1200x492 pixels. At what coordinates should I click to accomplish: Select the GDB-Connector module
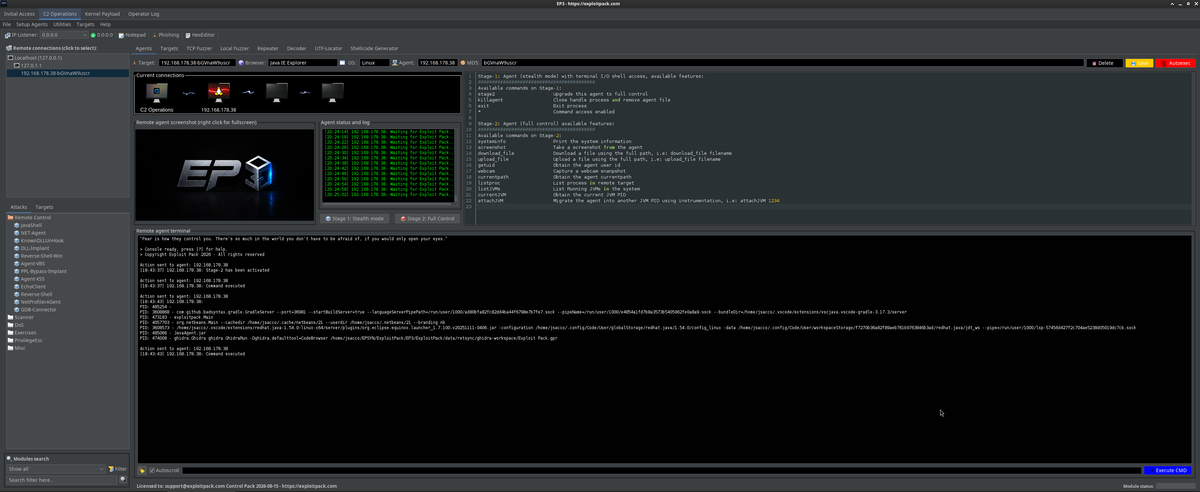point(36,310)
